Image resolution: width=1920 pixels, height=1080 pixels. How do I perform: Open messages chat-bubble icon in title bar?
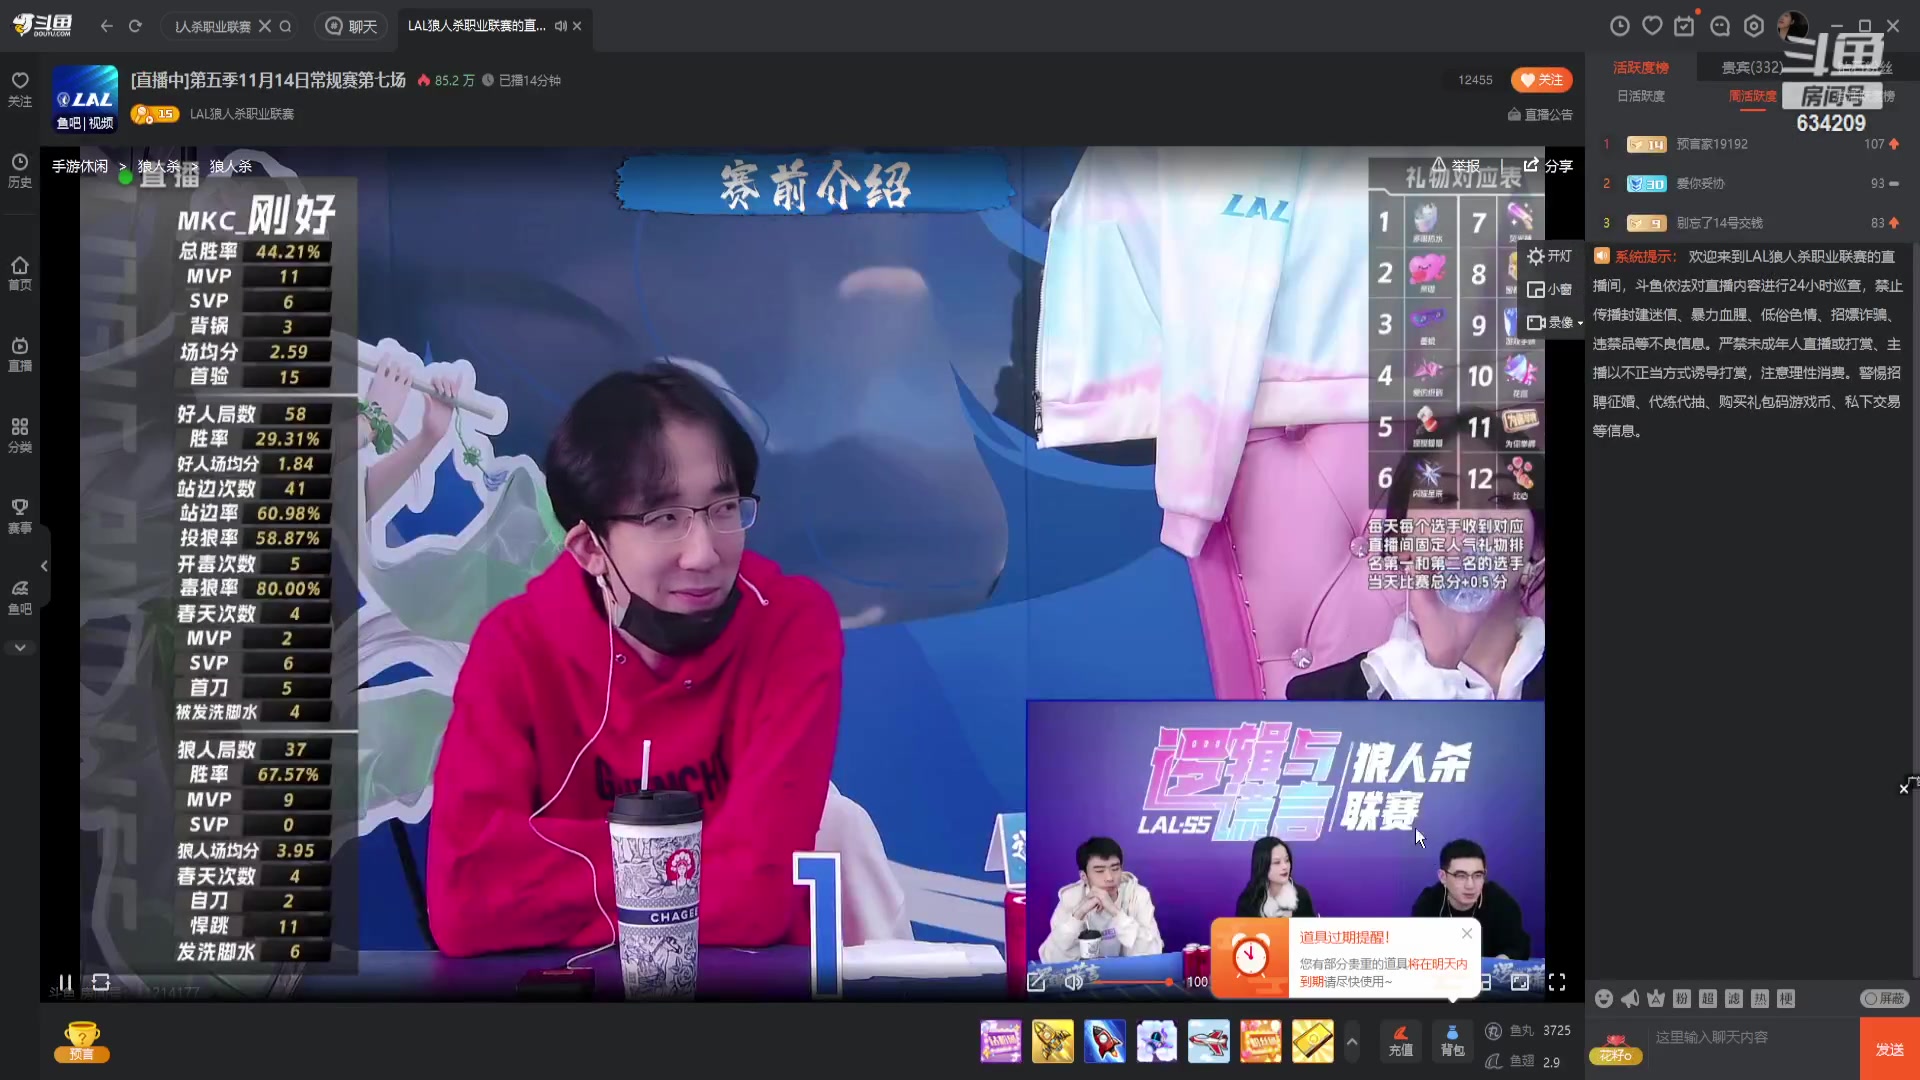click(1720, 26)
